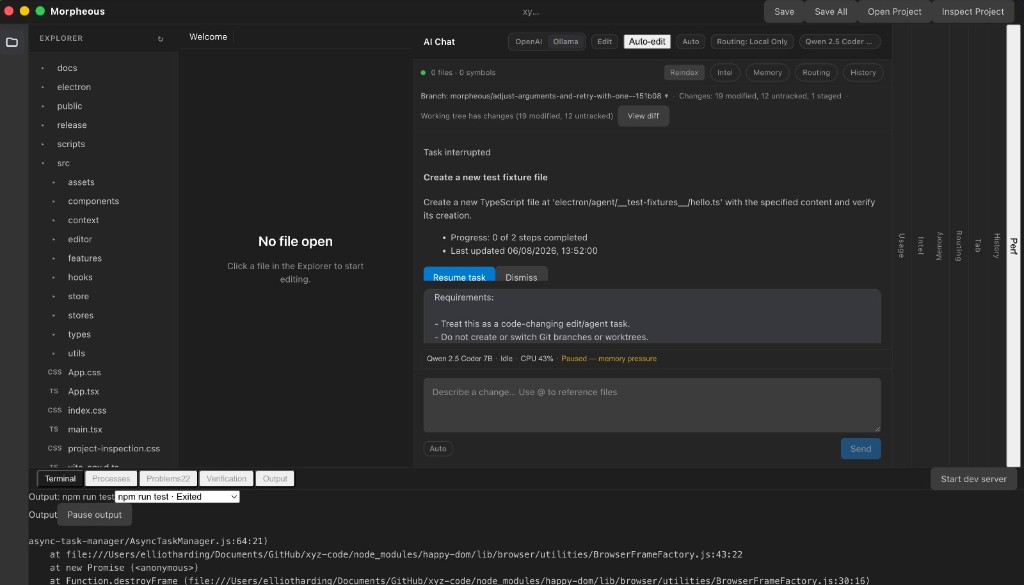This screenshot has width=1024, height=585.
Task: Click the CSS icon beside index.css
Action: [x=55, y=410]
